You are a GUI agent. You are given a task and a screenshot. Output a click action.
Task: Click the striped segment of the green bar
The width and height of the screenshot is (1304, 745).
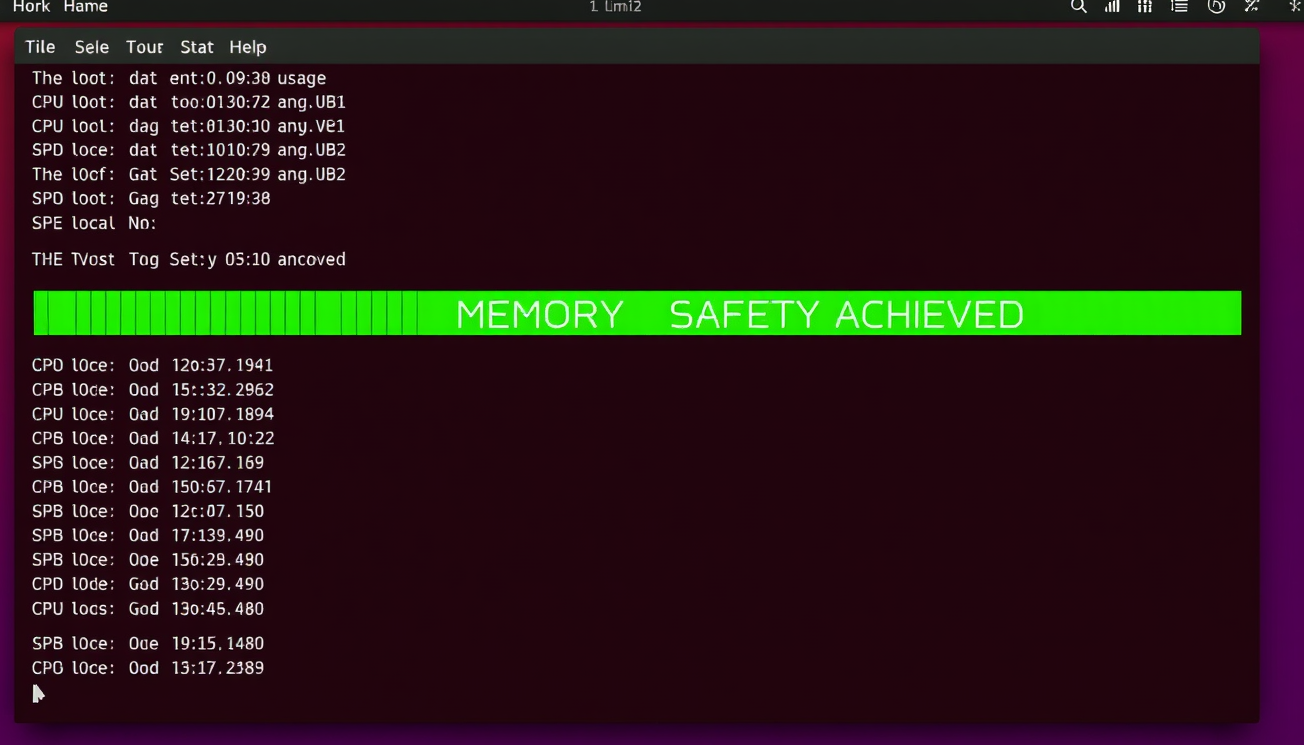coord(226,313)
